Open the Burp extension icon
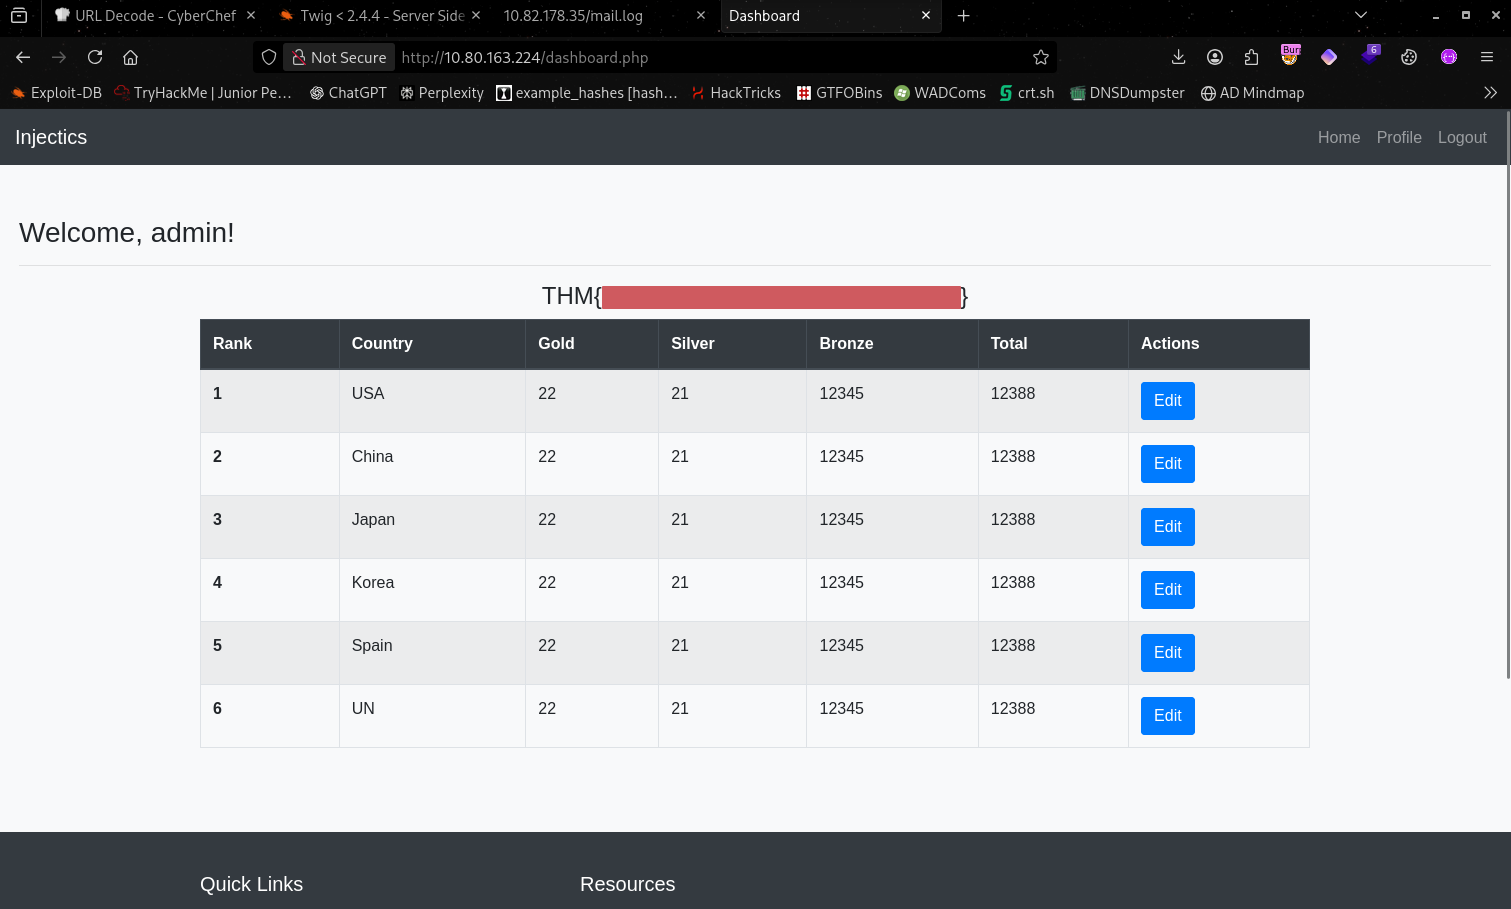Viewport: 1511px width, 909px height. 1290,56
